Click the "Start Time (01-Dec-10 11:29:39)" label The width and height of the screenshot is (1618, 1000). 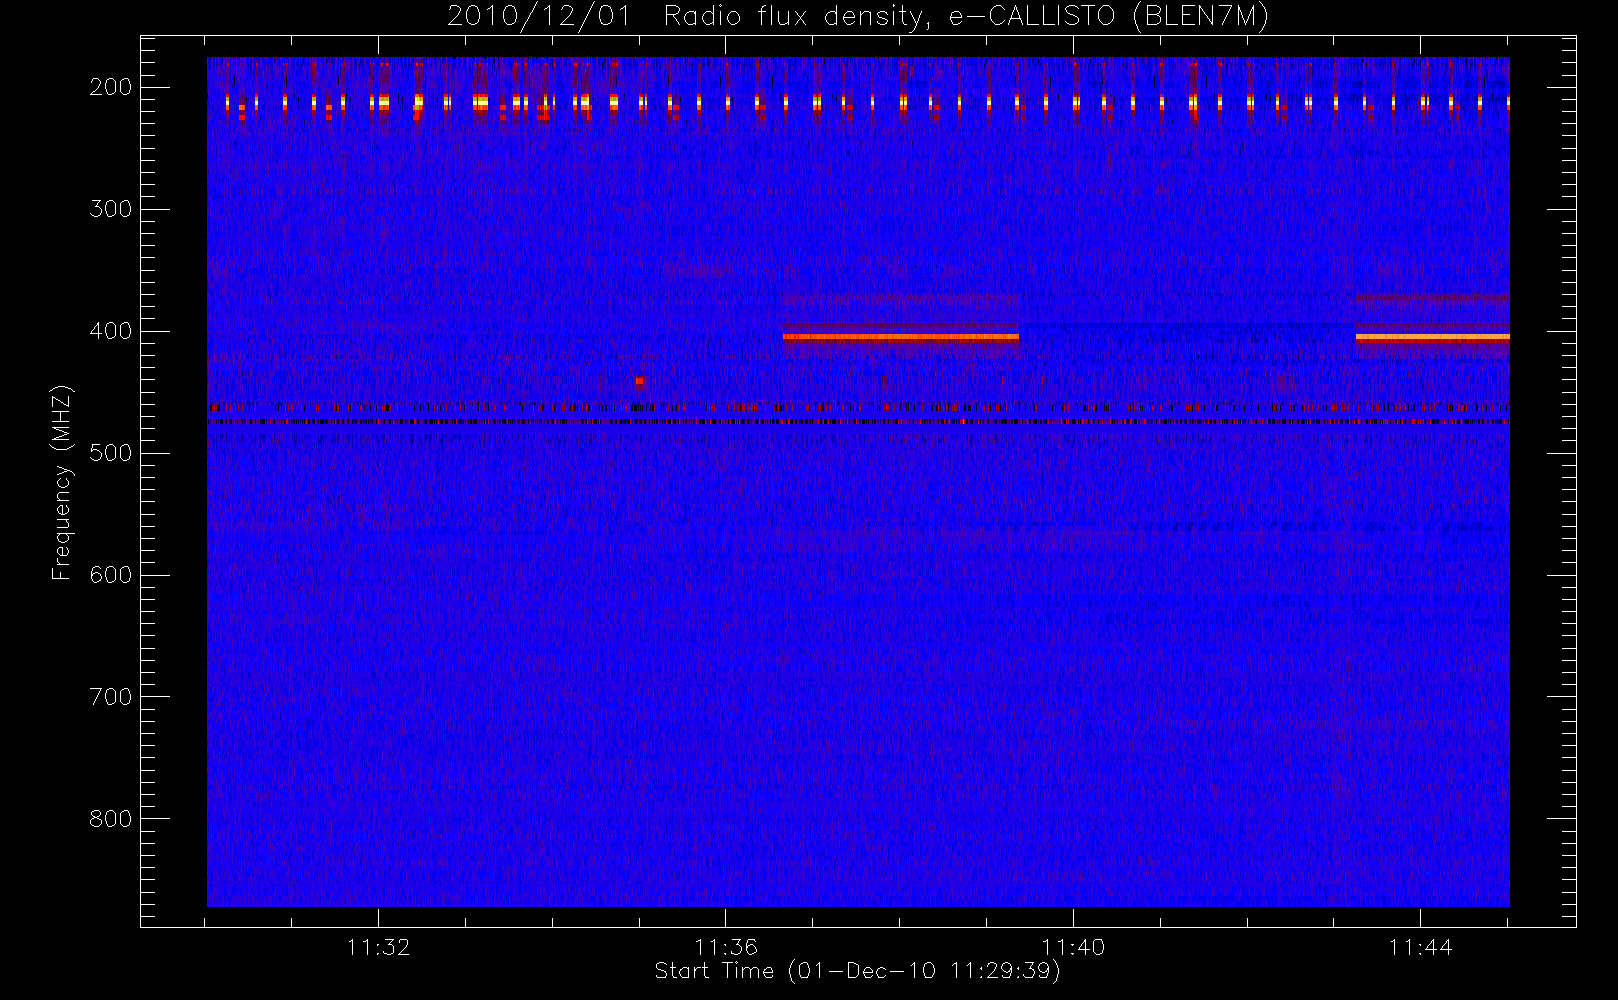pos(857,971)
